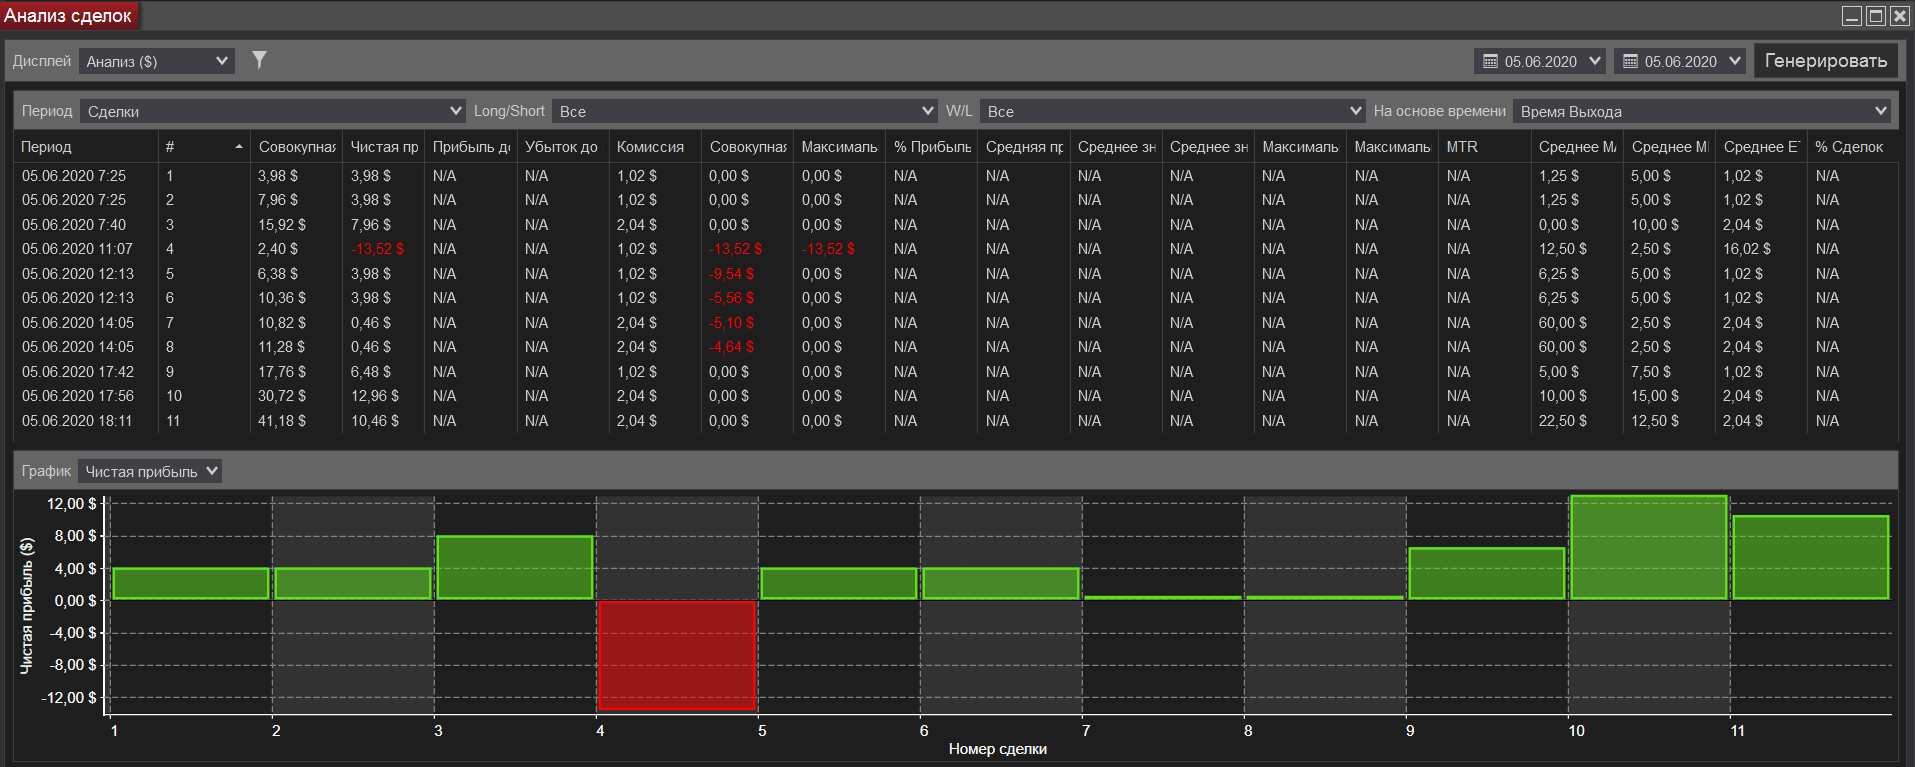Open the Long/Short filter dropdown
The width and height of the screenshot is (1915, 767).
[744, 111]
